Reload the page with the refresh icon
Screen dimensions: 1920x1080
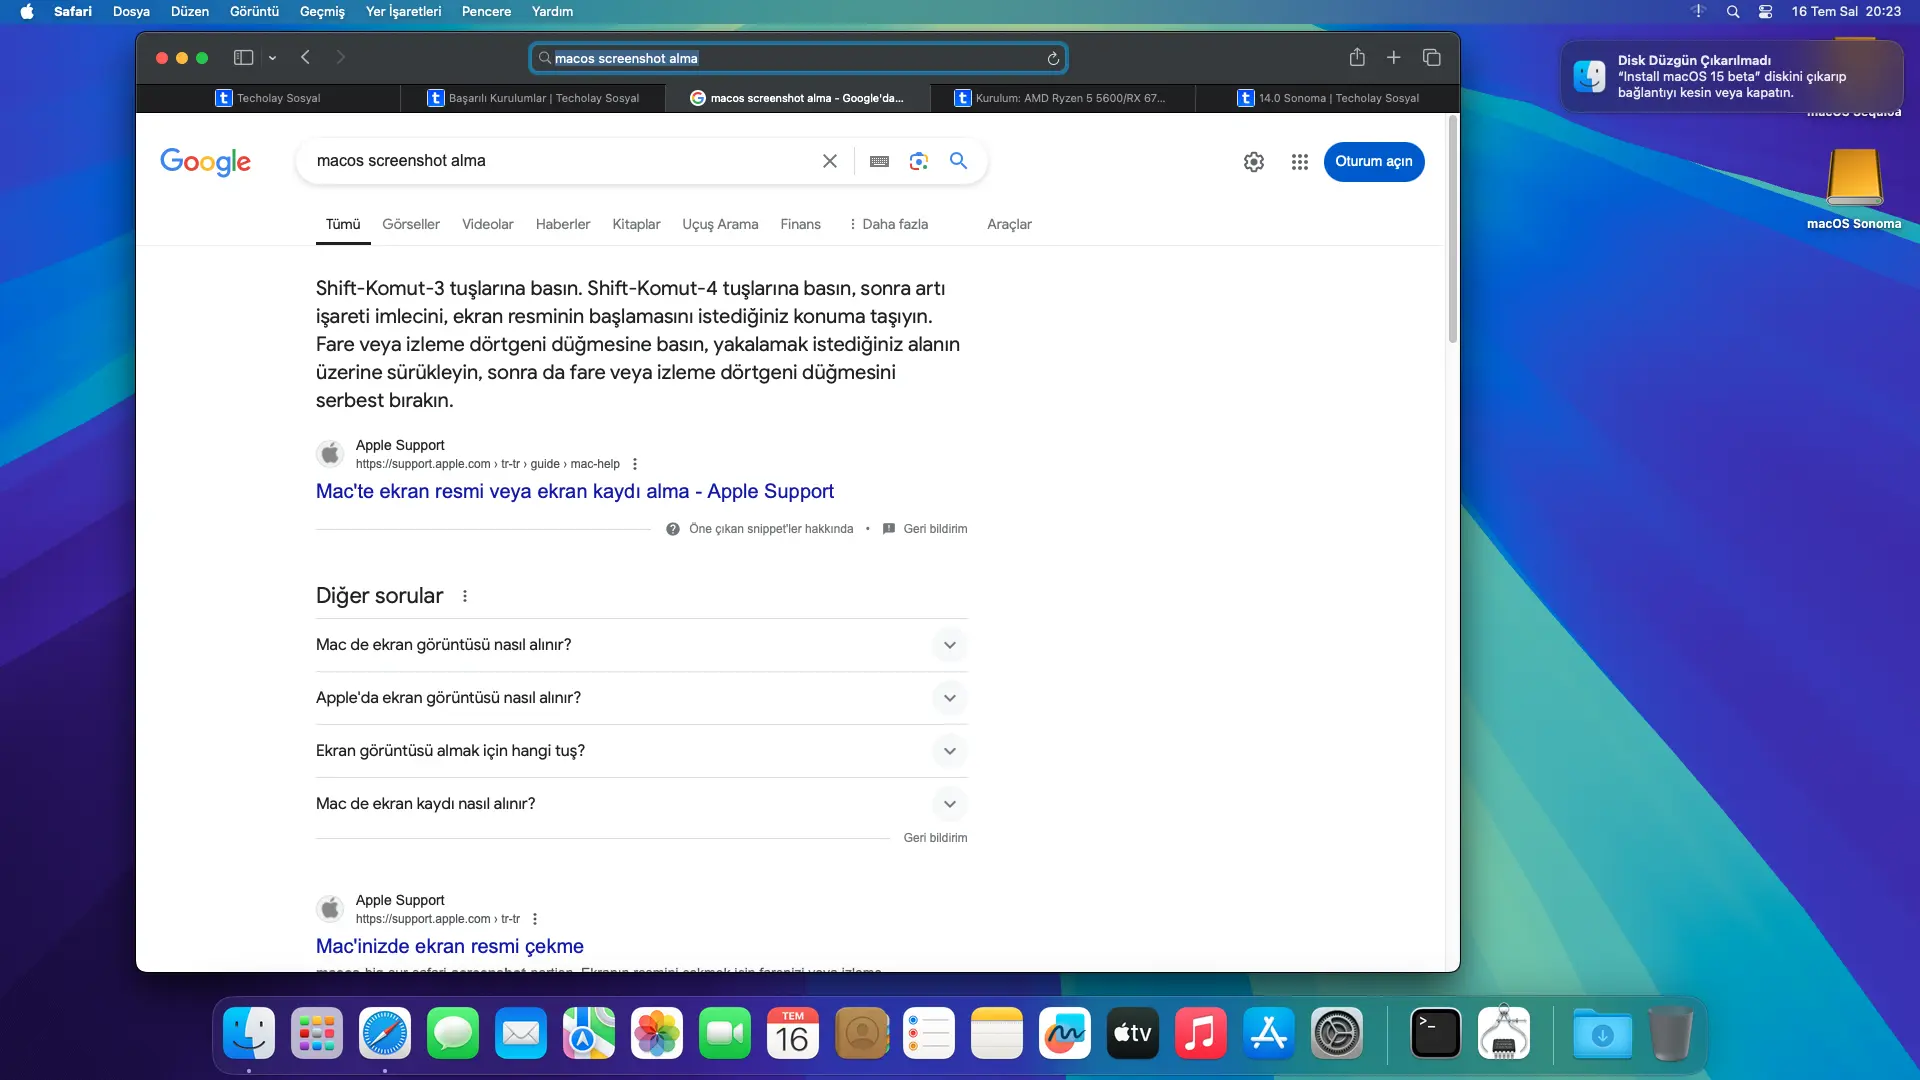pos(1053,59)
